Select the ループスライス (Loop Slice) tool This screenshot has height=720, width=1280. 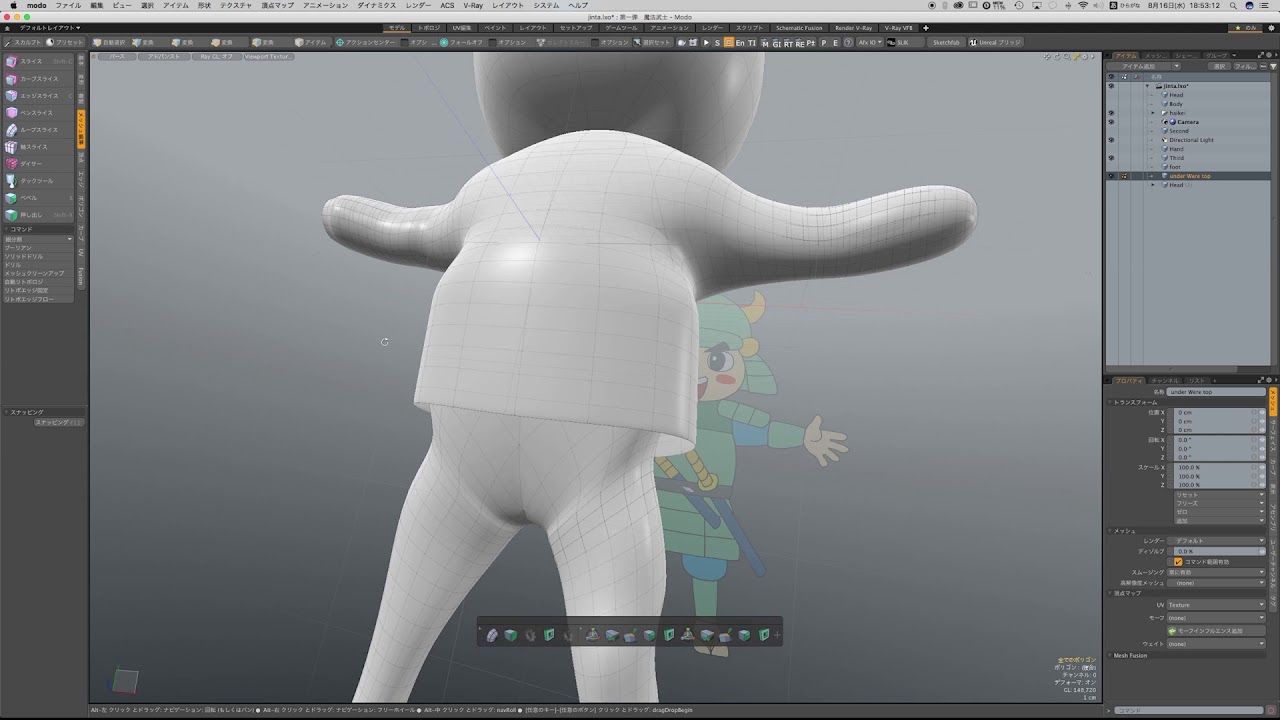coord(39,130)
